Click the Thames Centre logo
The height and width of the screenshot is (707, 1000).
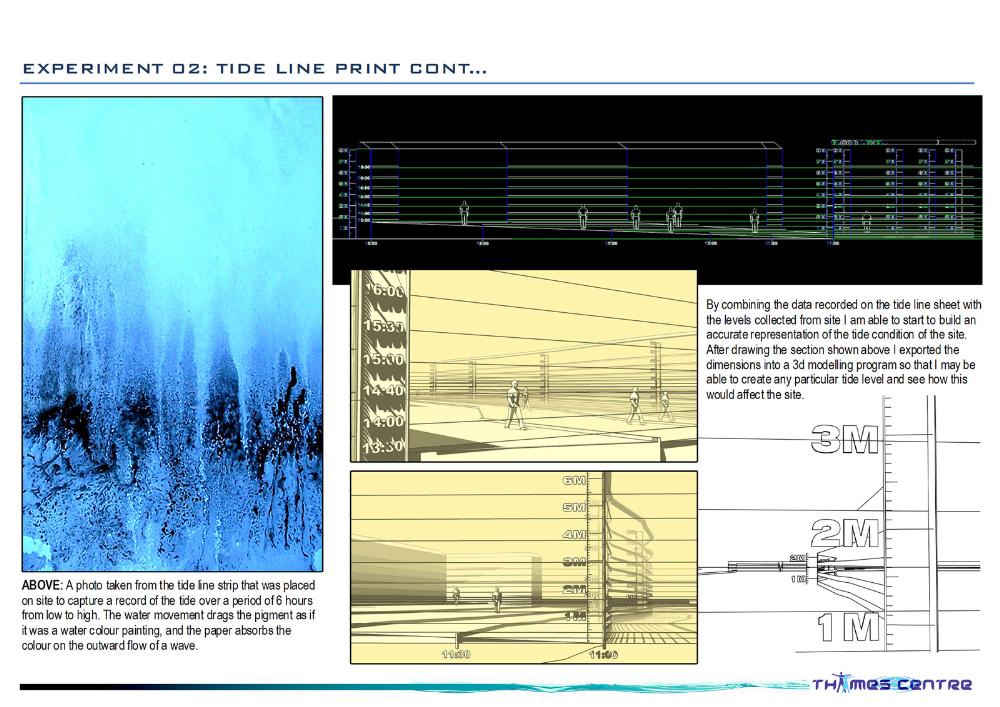(x=892, y=683)
